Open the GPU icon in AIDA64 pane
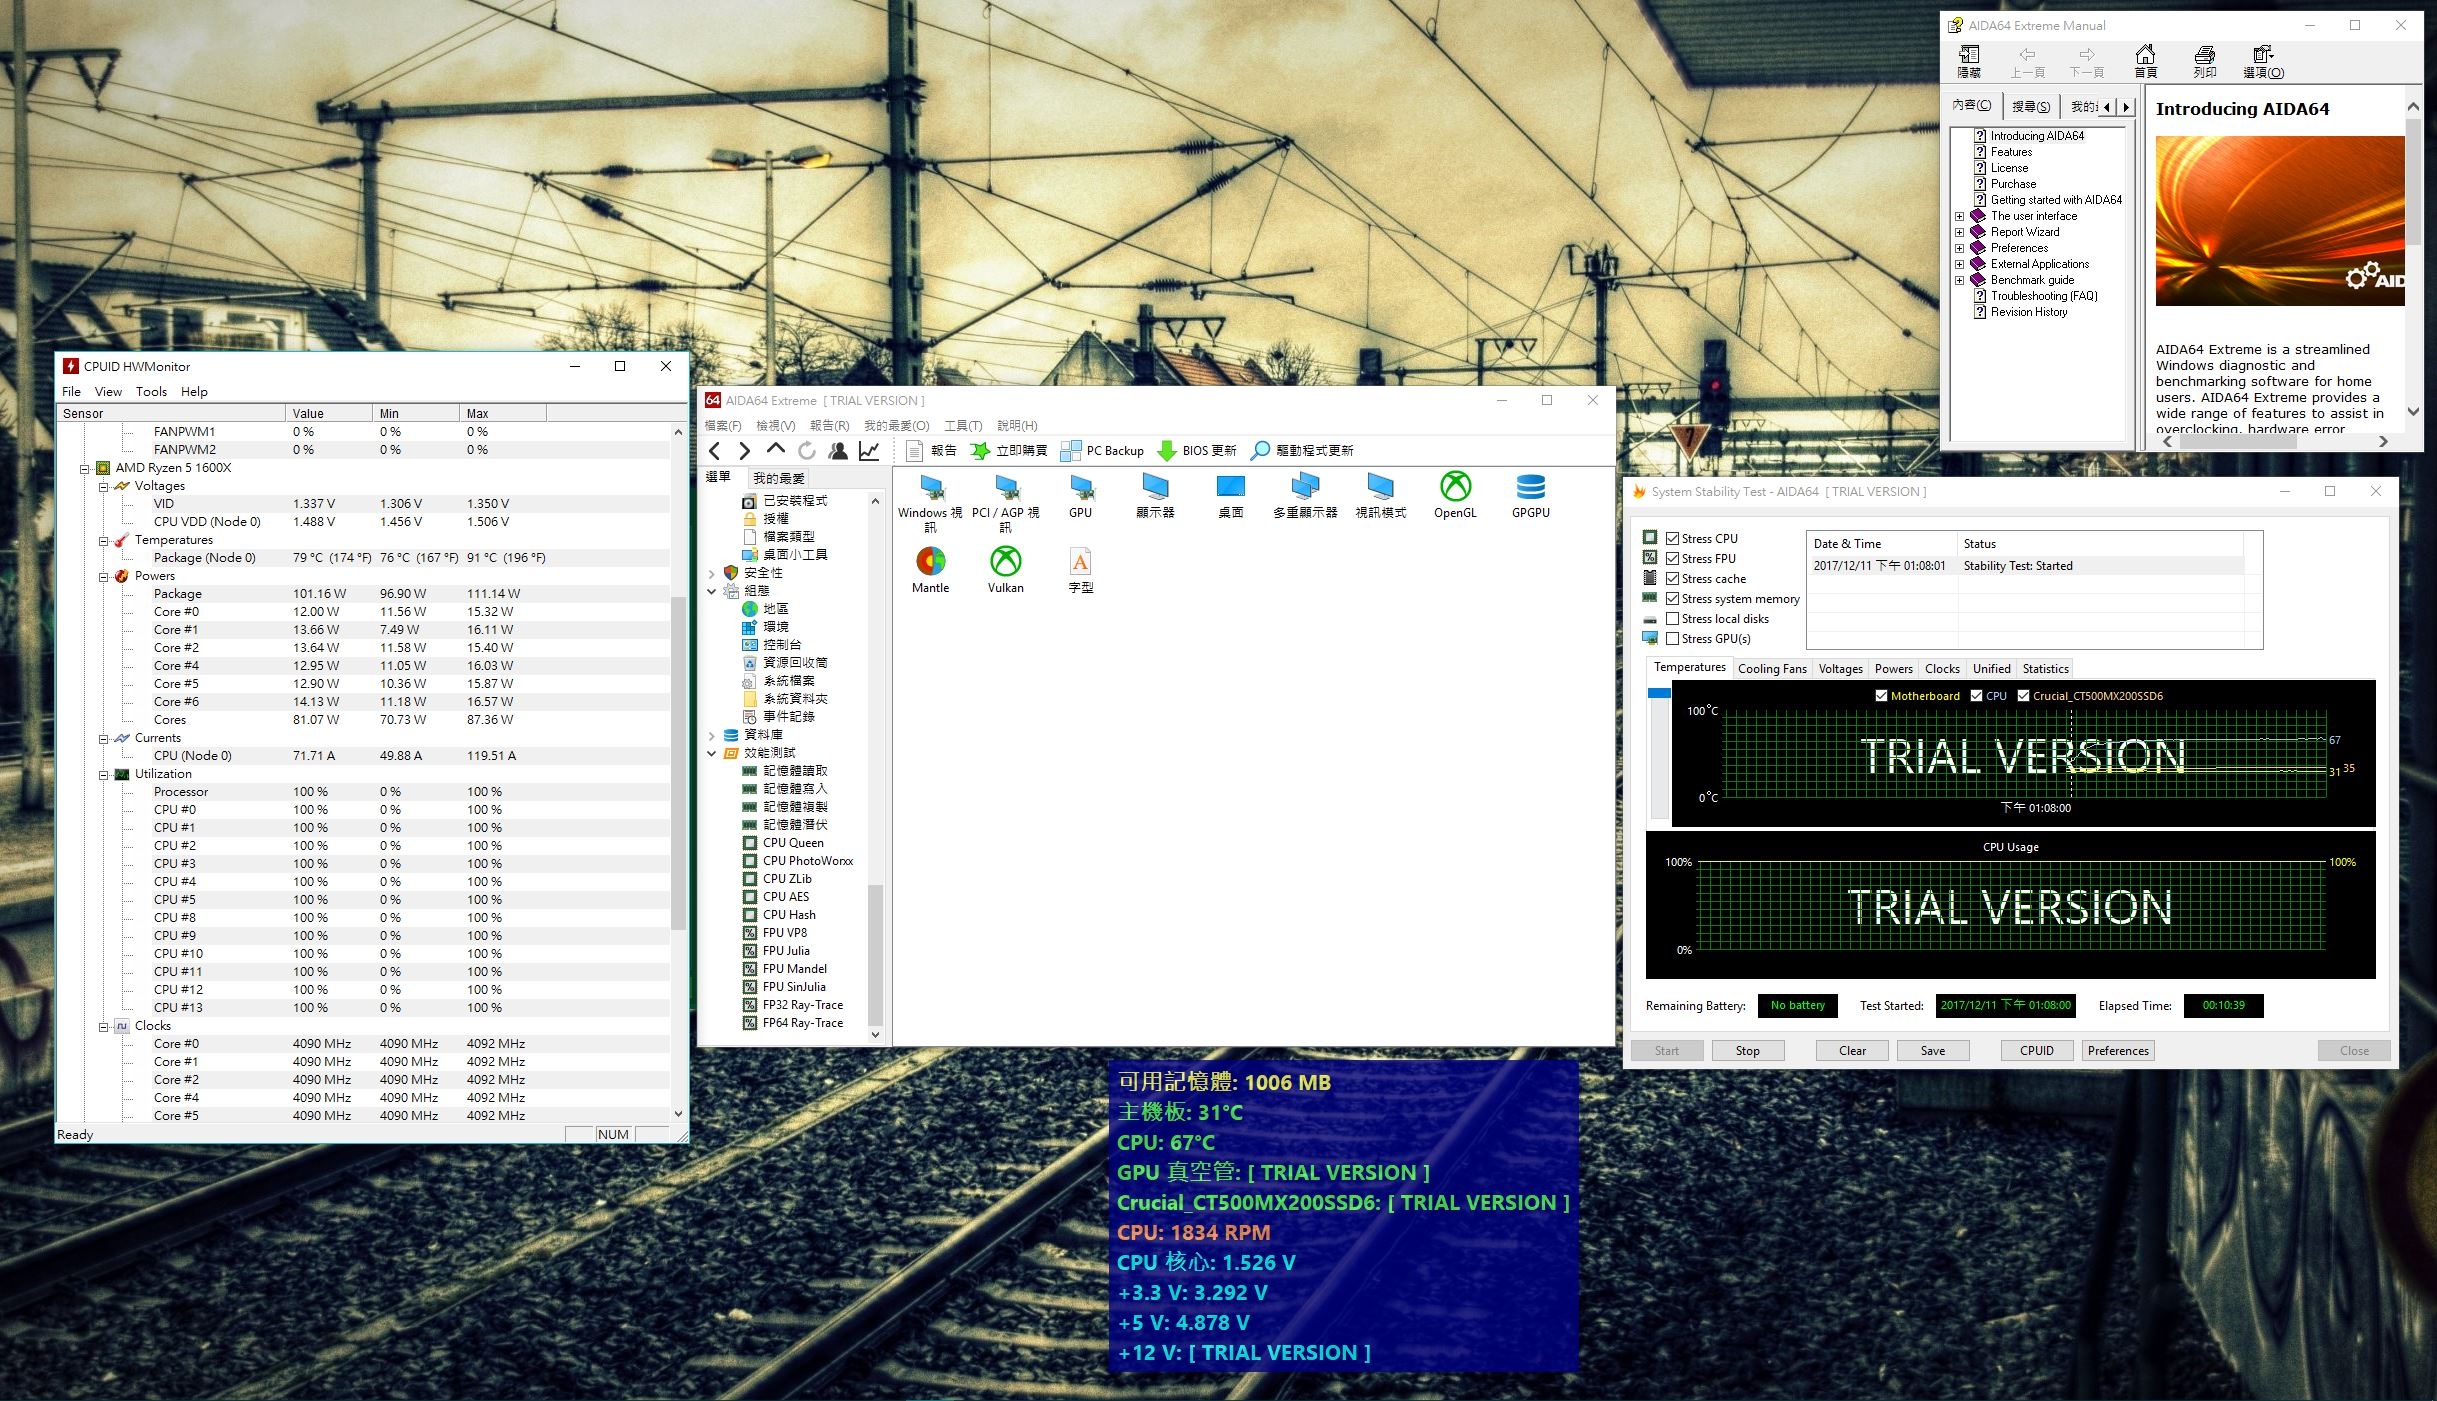2437x1401 pixels. [x=1080, y=496]
